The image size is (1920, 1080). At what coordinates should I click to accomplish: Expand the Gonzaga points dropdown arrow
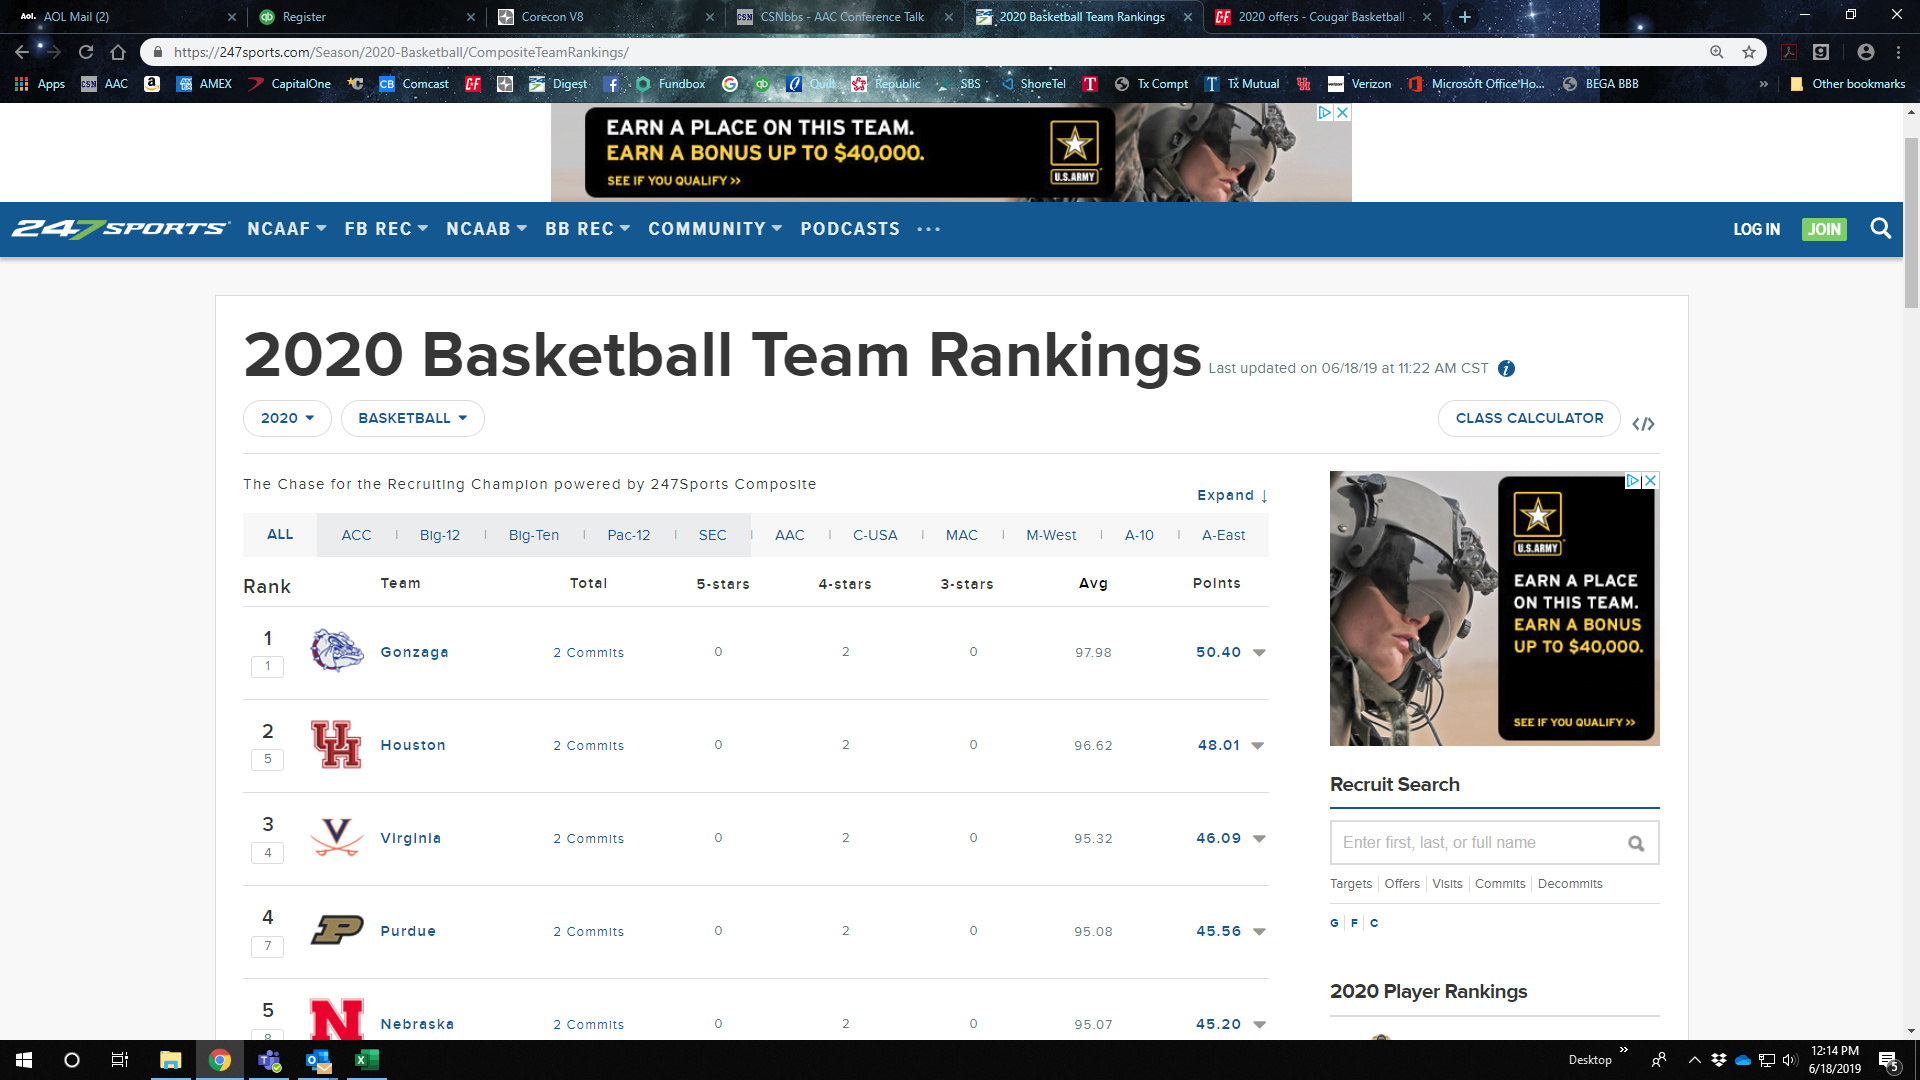1259,653
